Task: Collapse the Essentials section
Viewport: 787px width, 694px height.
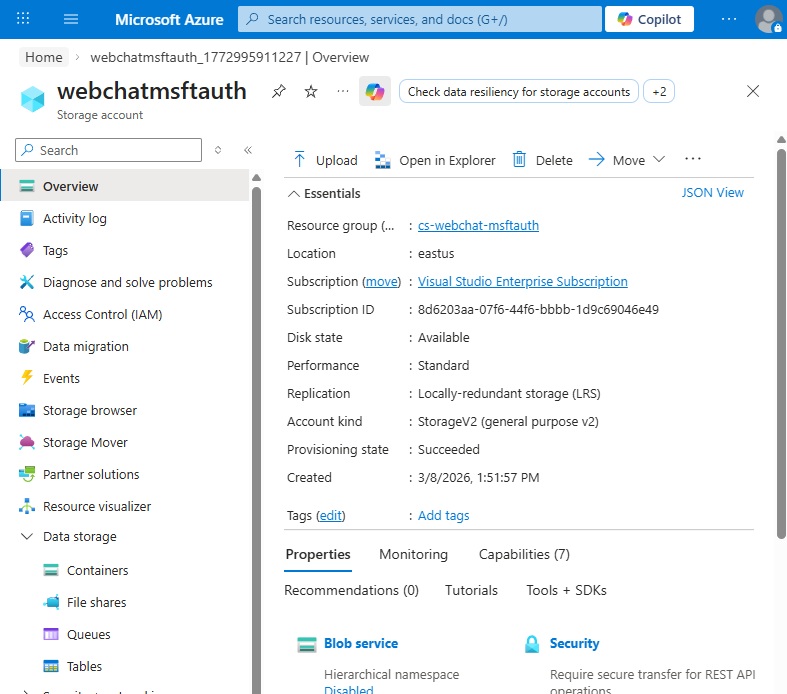Action: click(293, 193)
